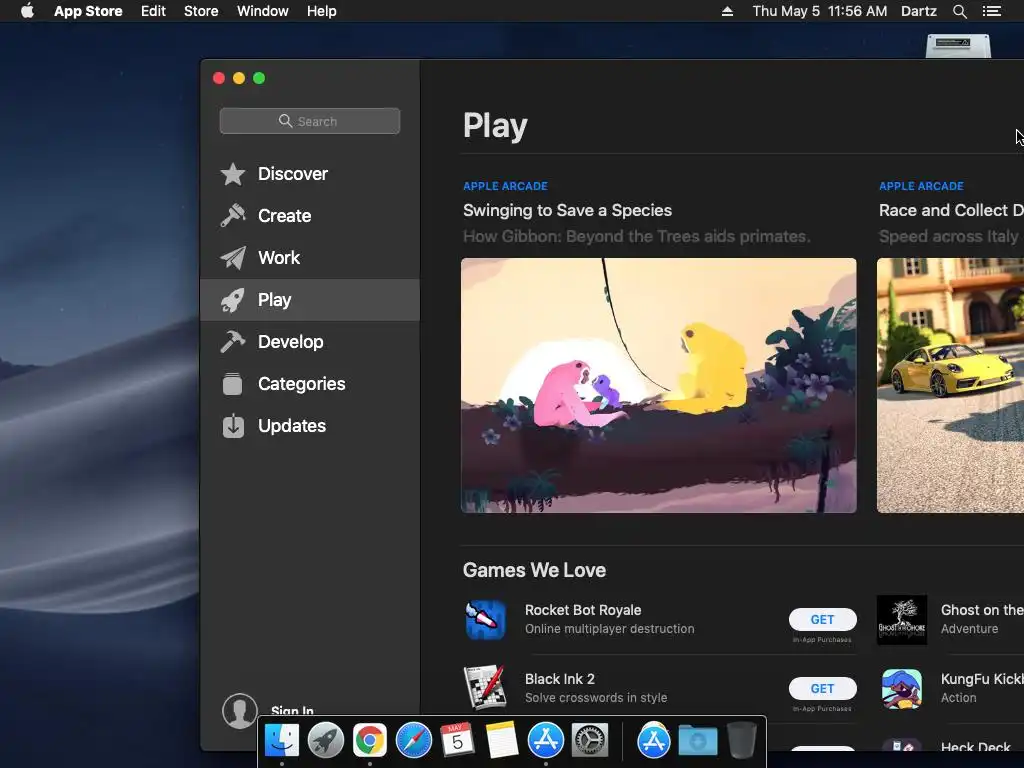Open the Trash in the Dock

point(741,741)
